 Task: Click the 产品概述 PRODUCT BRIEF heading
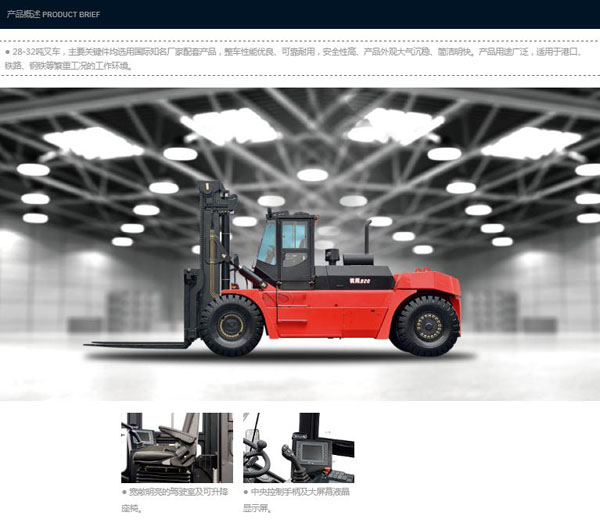tap(54, 15)
